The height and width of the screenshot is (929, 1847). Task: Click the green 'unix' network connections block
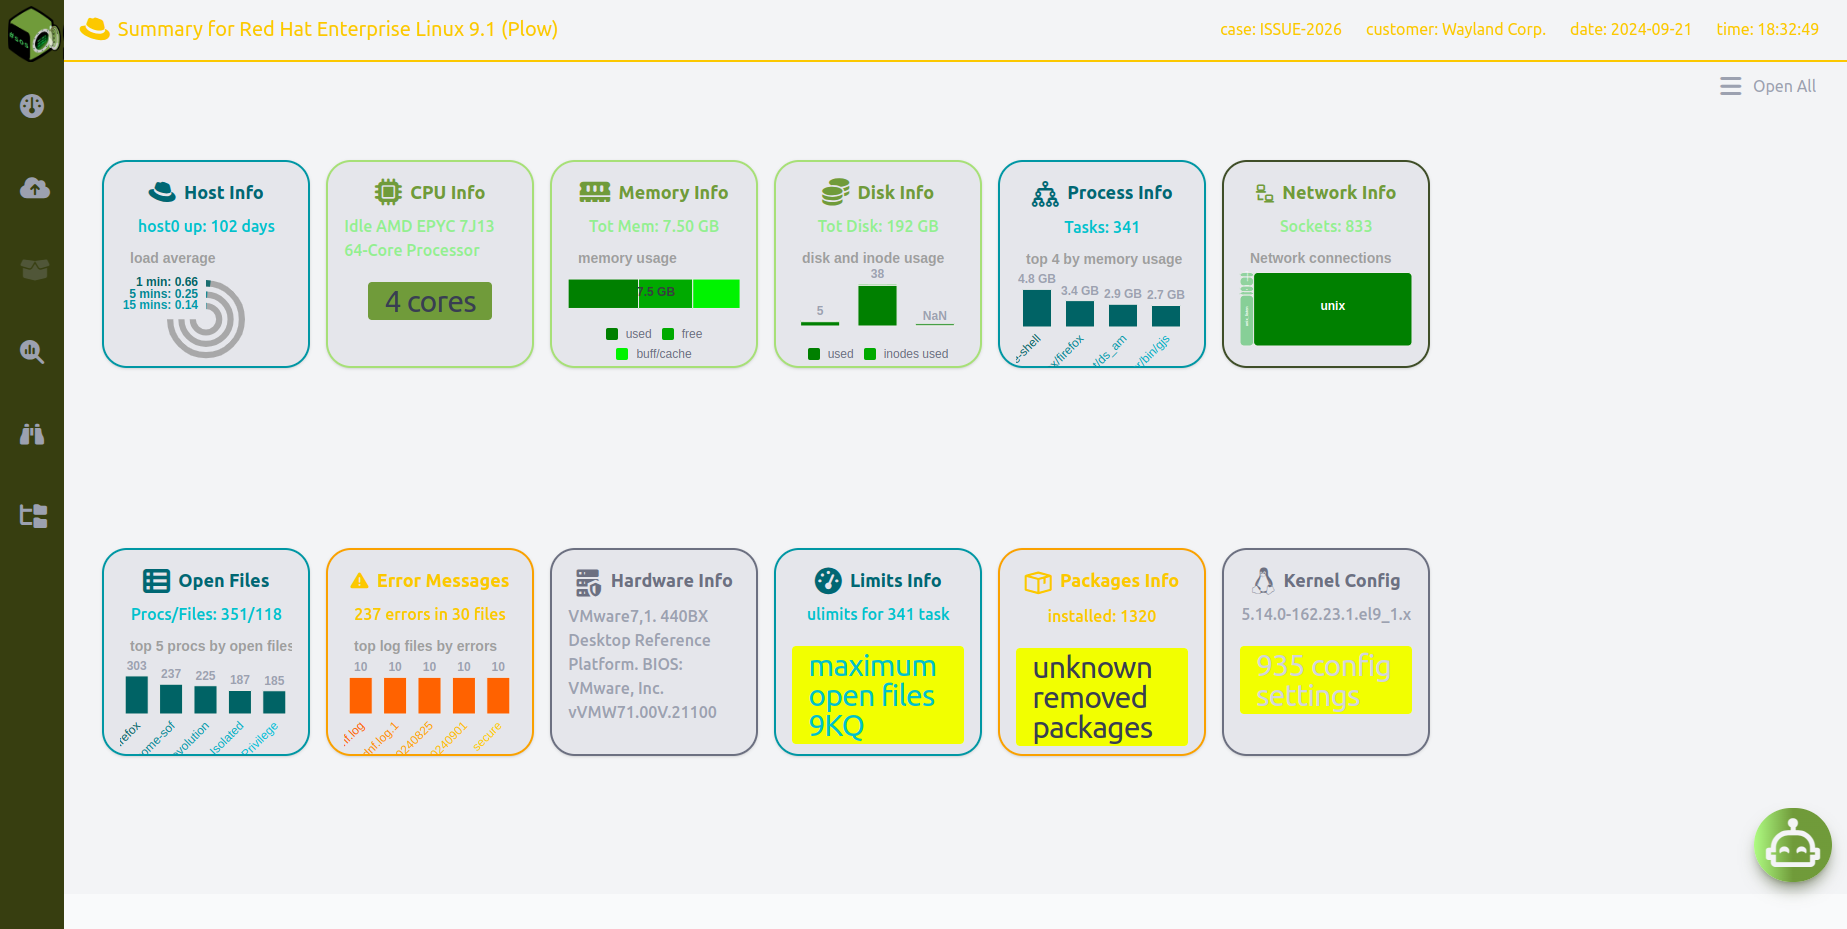[1332, 308]
